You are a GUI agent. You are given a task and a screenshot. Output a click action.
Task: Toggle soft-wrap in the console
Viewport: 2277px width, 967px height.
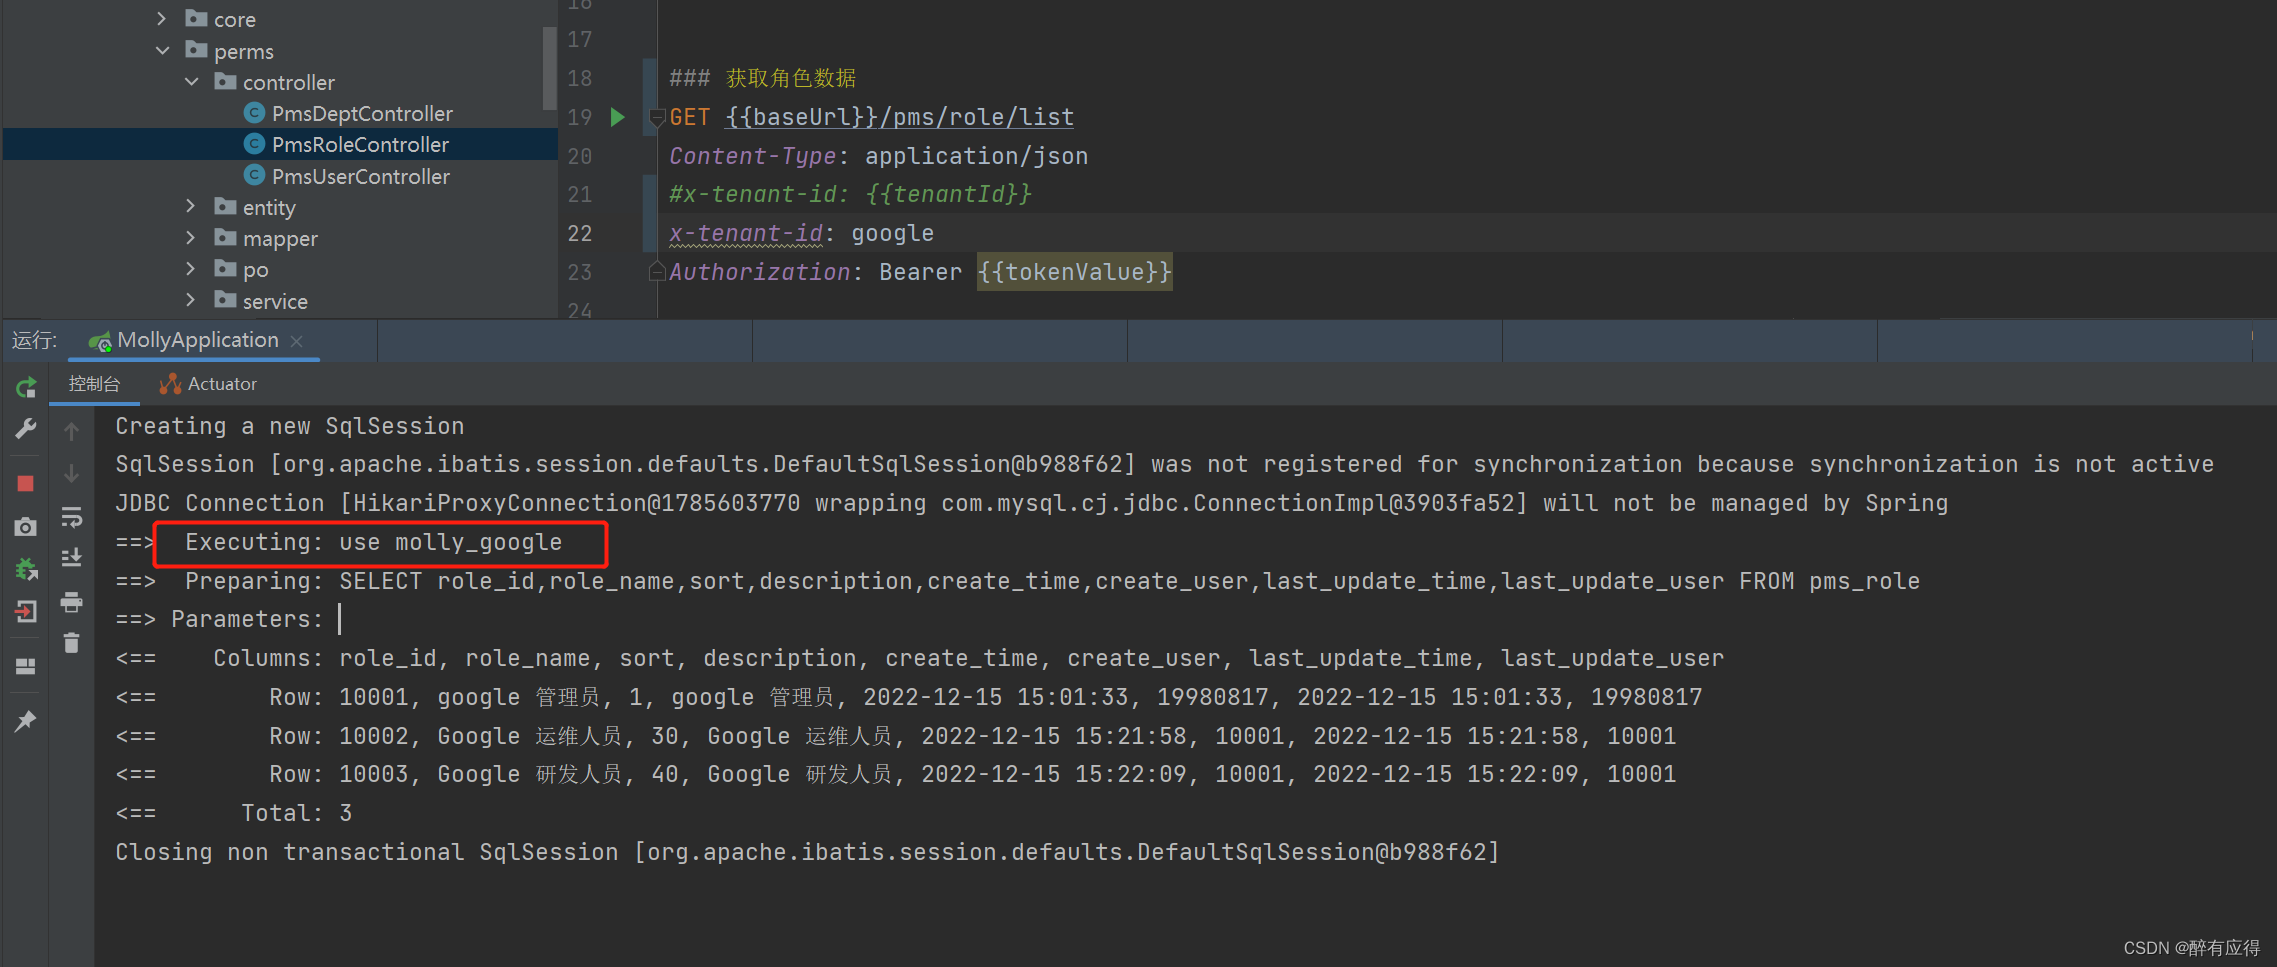click(x=71, y=517)
